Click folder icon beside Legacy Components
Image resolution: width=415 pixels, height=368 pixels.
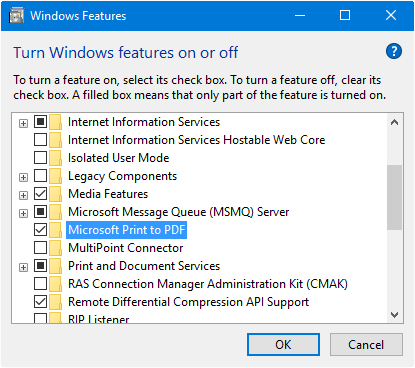click(x=55, y=176)
